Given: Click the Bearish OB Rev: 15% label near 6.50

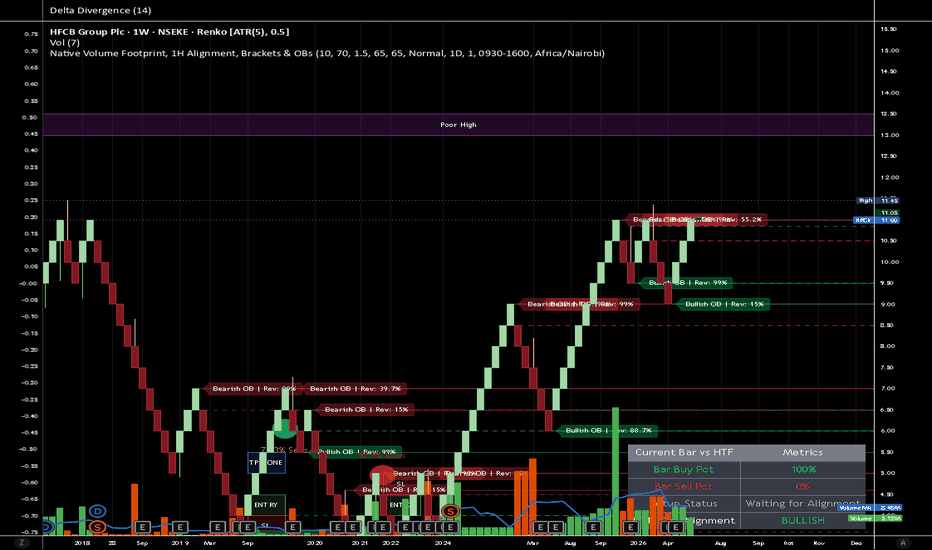Looking at the screenshot, I should pos(366,410).
